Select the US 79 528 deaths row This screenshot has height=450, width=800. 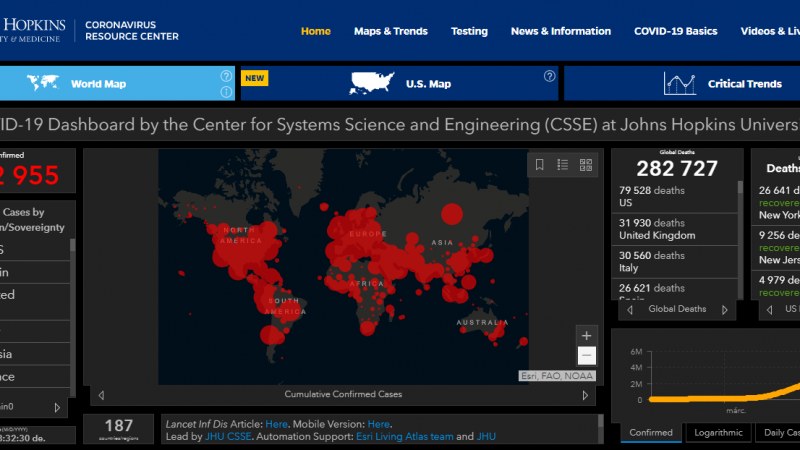(674, 196)
